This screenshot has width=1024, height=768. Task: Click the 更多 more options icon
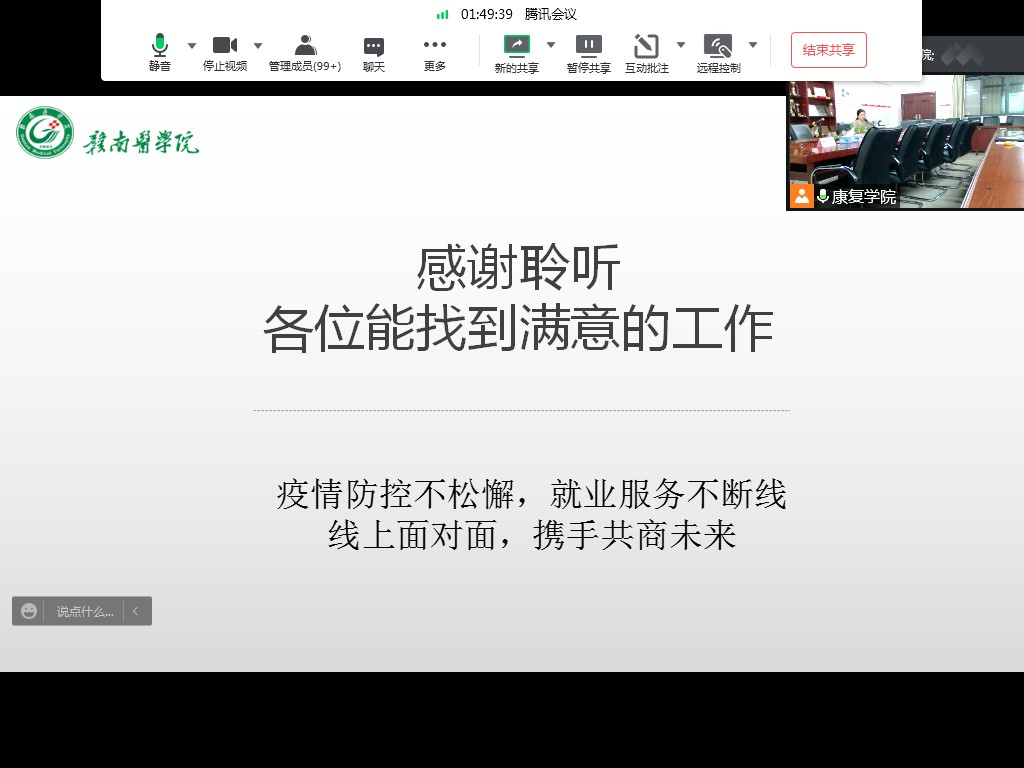(435, 52)
